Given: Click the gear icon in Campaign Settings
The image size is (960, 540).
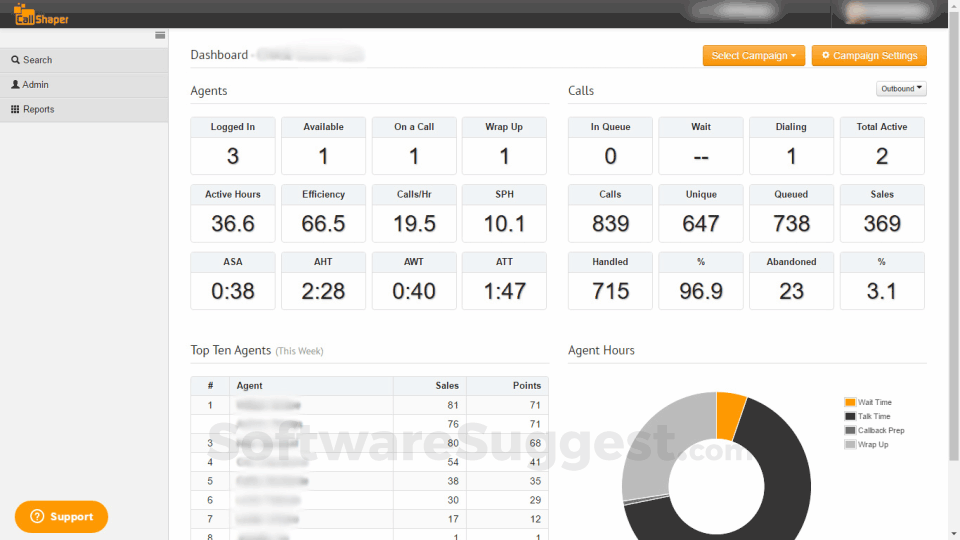Looking at the screenshot, I should [825, 55].
